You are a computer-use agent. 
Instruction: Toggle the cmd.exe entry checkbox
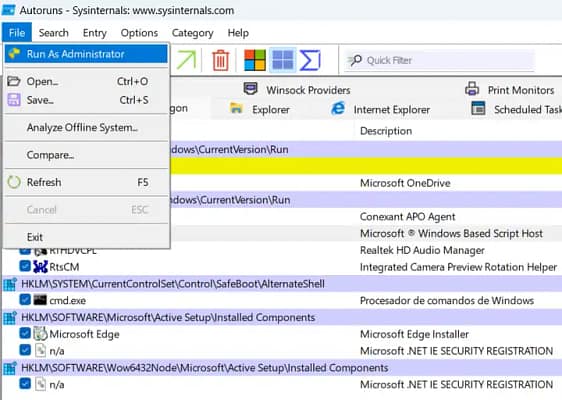25,300
